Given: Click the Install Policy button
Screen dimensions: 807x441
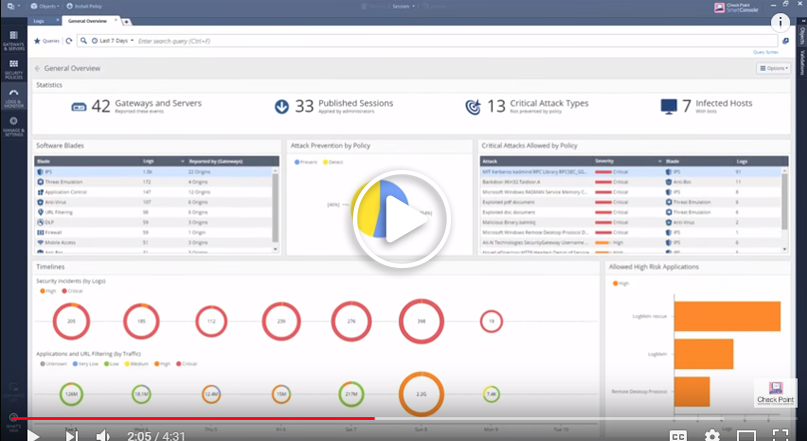Looking at the screenshot, I should pos(84,6).
